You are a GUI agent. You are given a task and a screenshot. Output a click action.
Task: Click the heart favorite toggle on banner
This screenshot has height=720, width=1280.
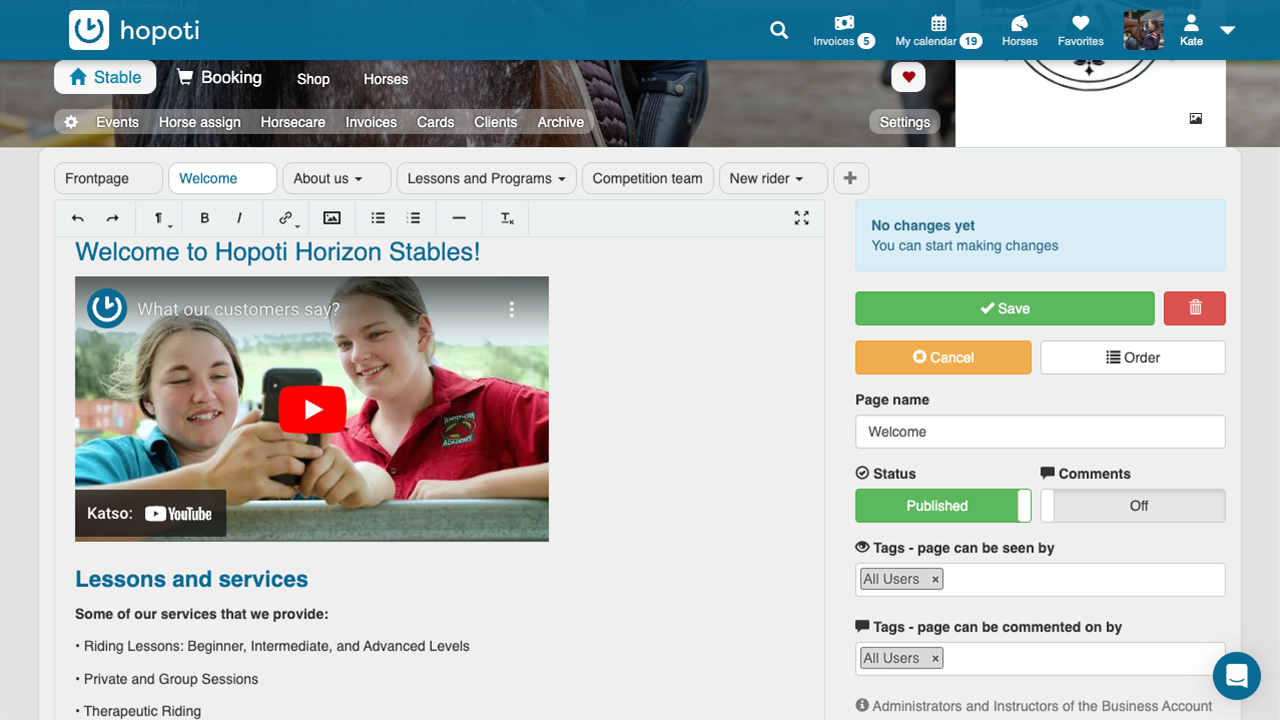tap(908, 77)
